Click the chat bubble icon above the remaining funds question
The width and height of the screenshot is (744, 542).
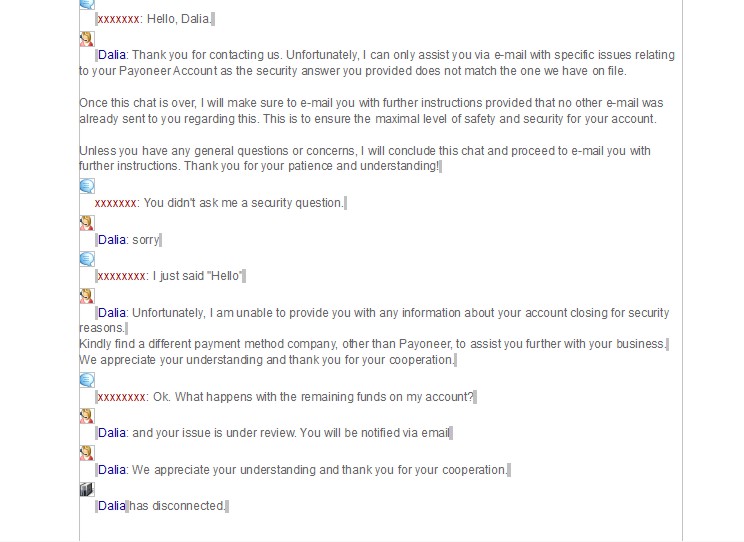point(87,380)
